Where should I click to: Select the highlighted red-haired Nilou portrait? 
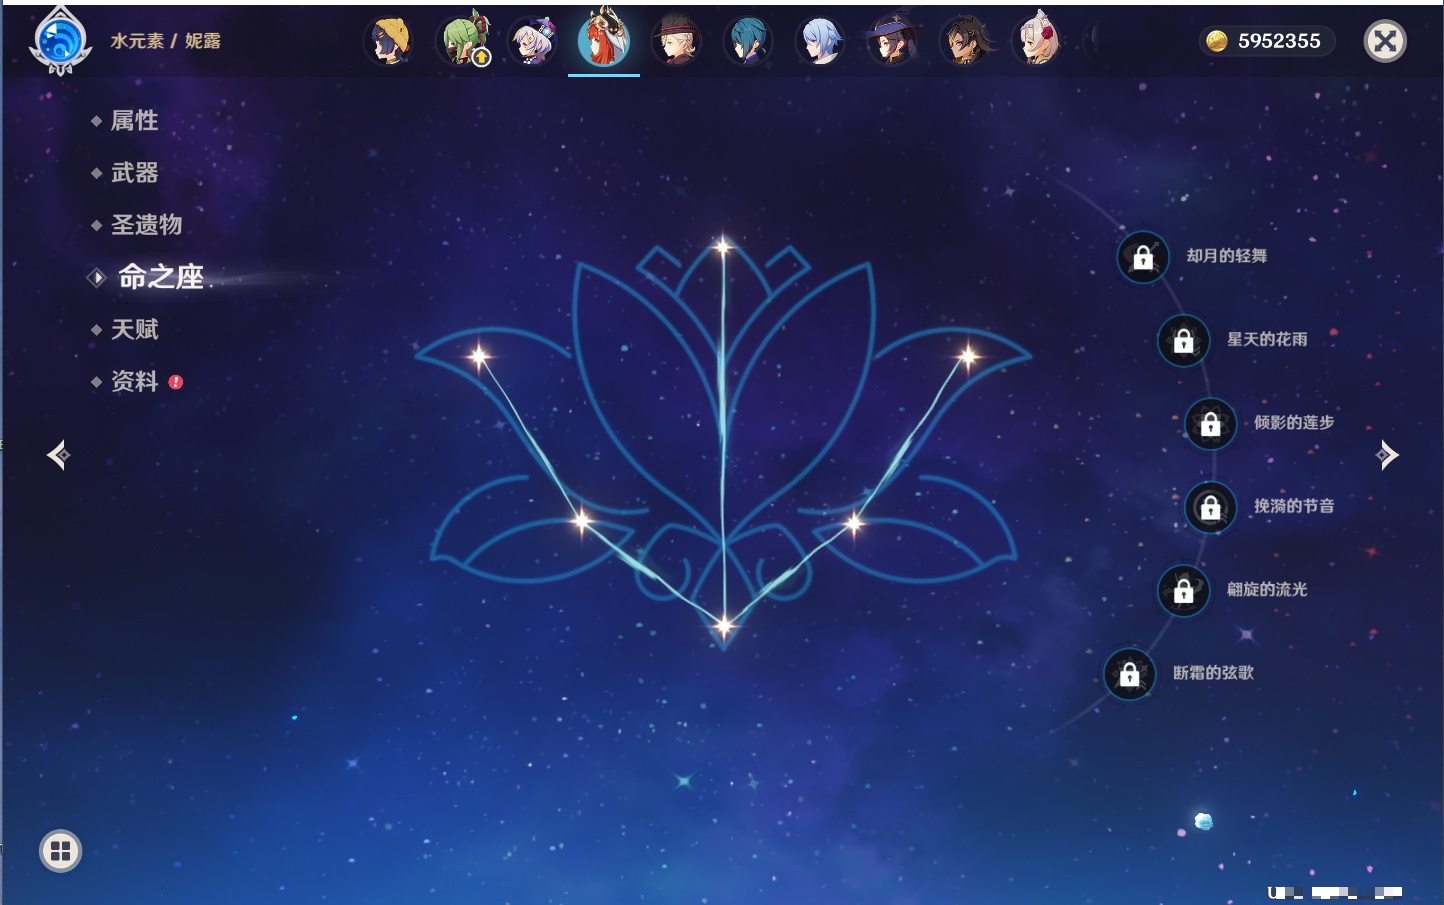point(604,39)
